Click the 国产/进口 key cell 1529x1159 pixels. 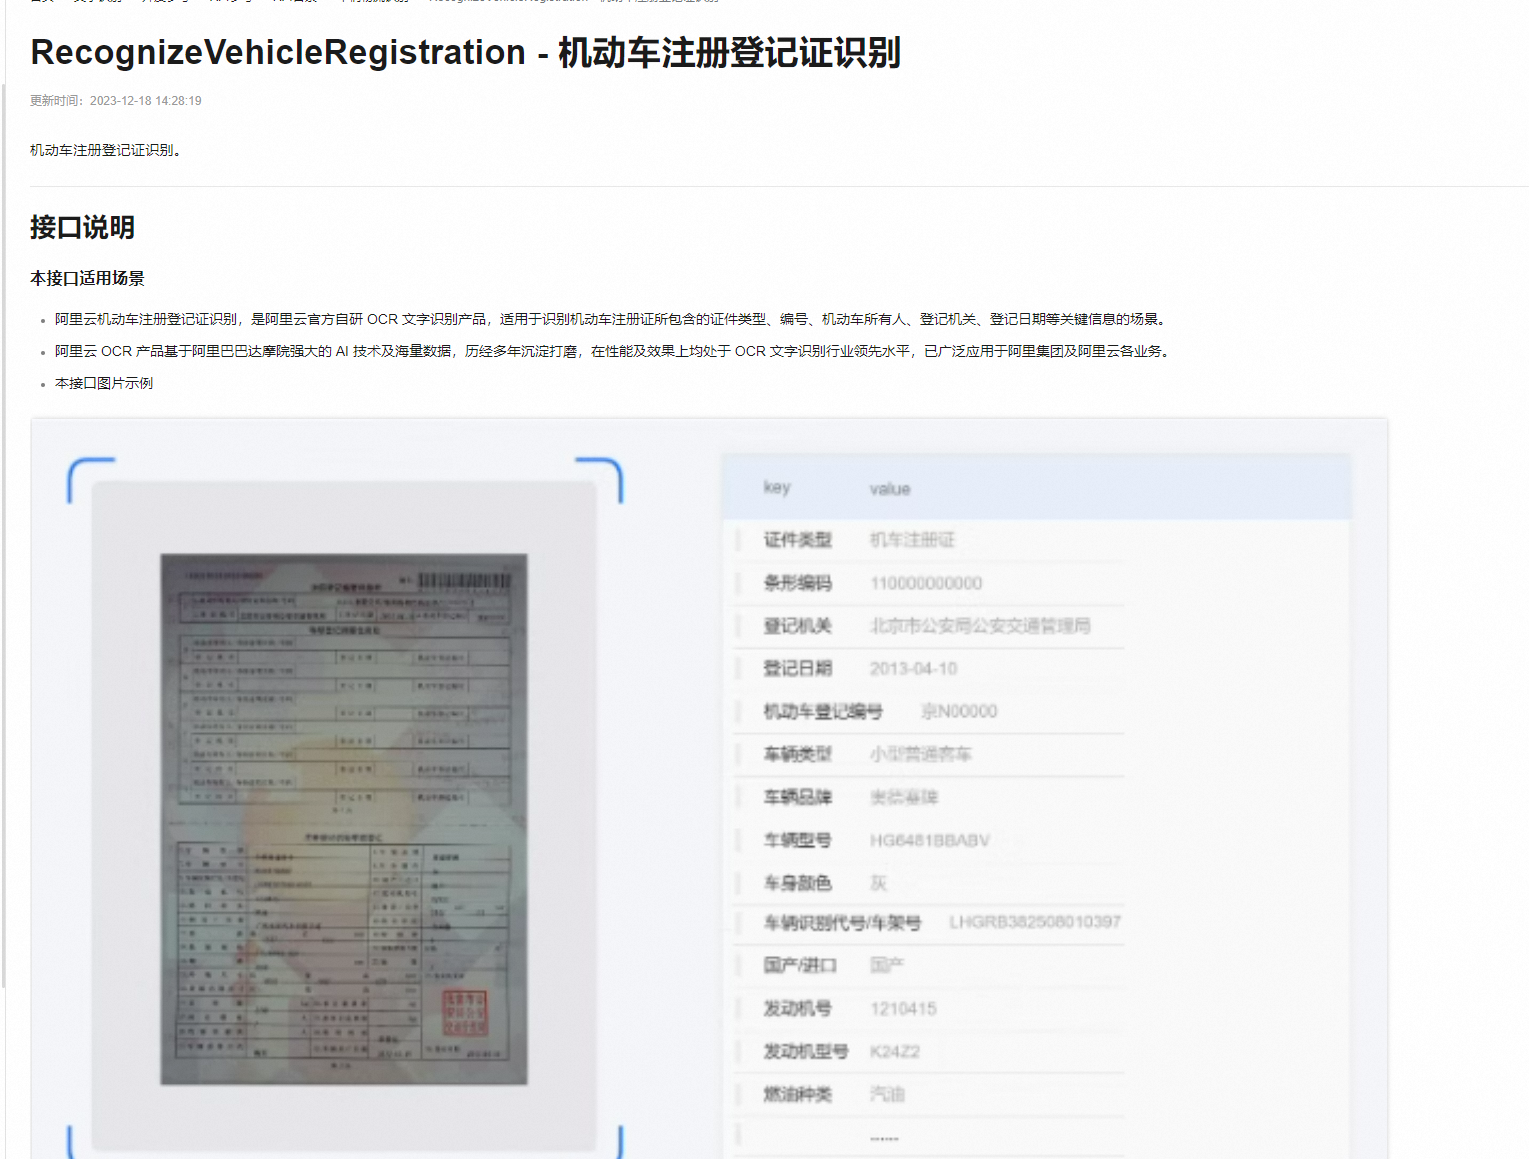click(x=800, y=965)
